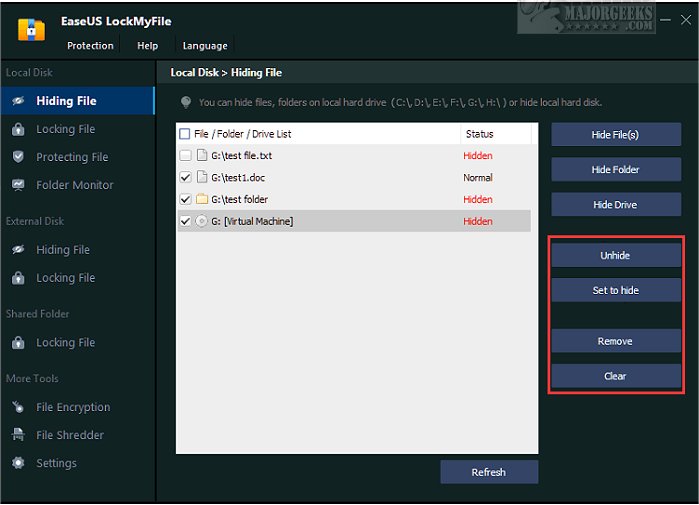Click the padlock icon beside Local Disk Locking File

pyautogui.click(x=18, y=129)
